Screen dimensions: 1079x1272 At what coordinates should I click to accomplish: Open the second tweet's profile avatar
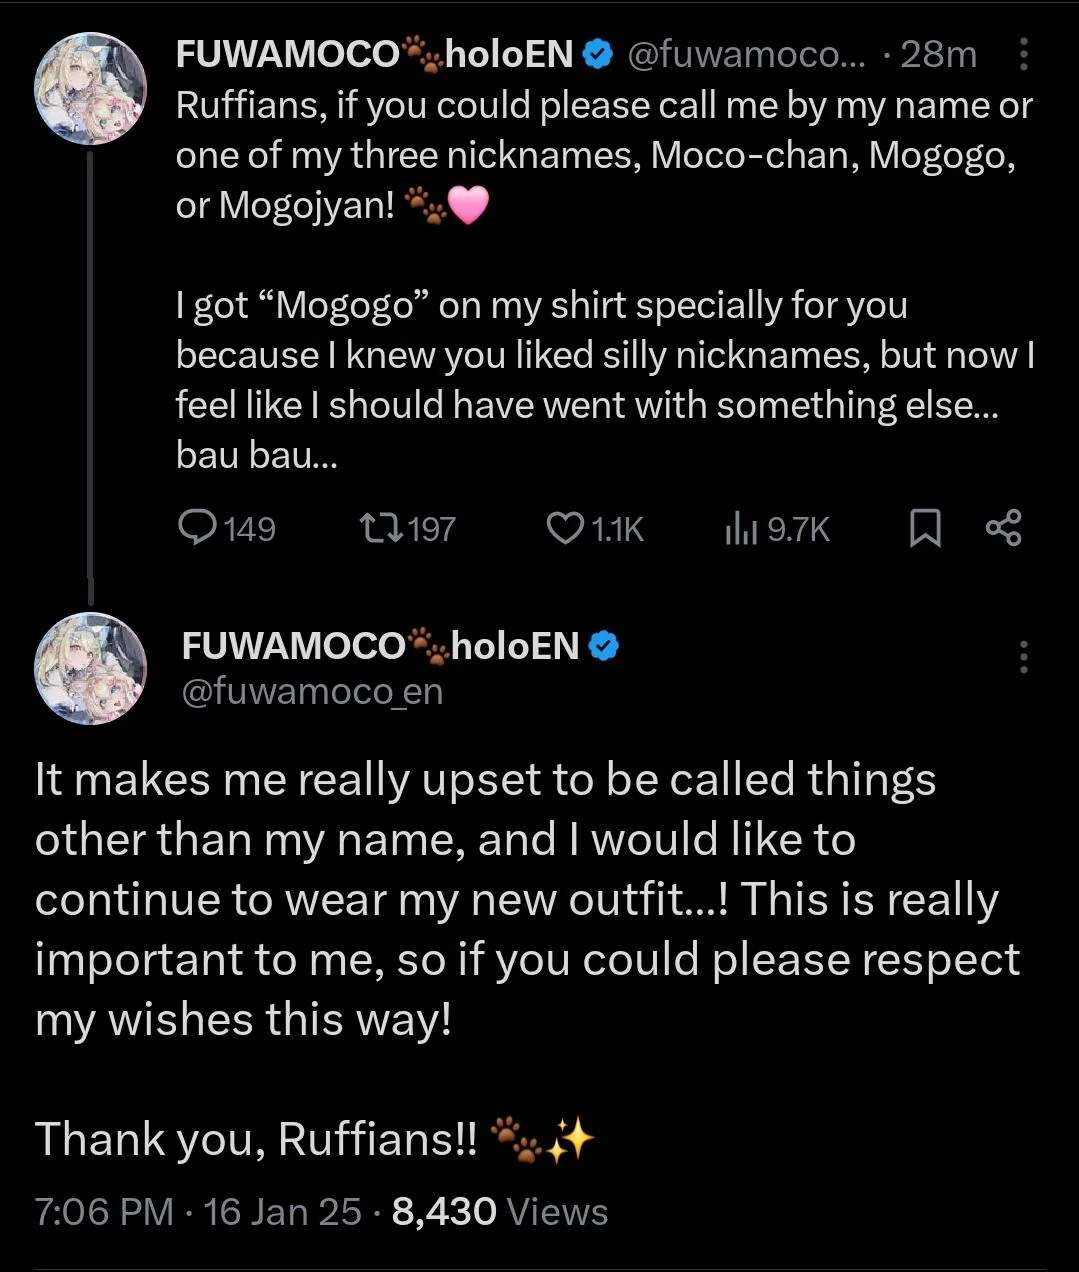coord(90,668)
